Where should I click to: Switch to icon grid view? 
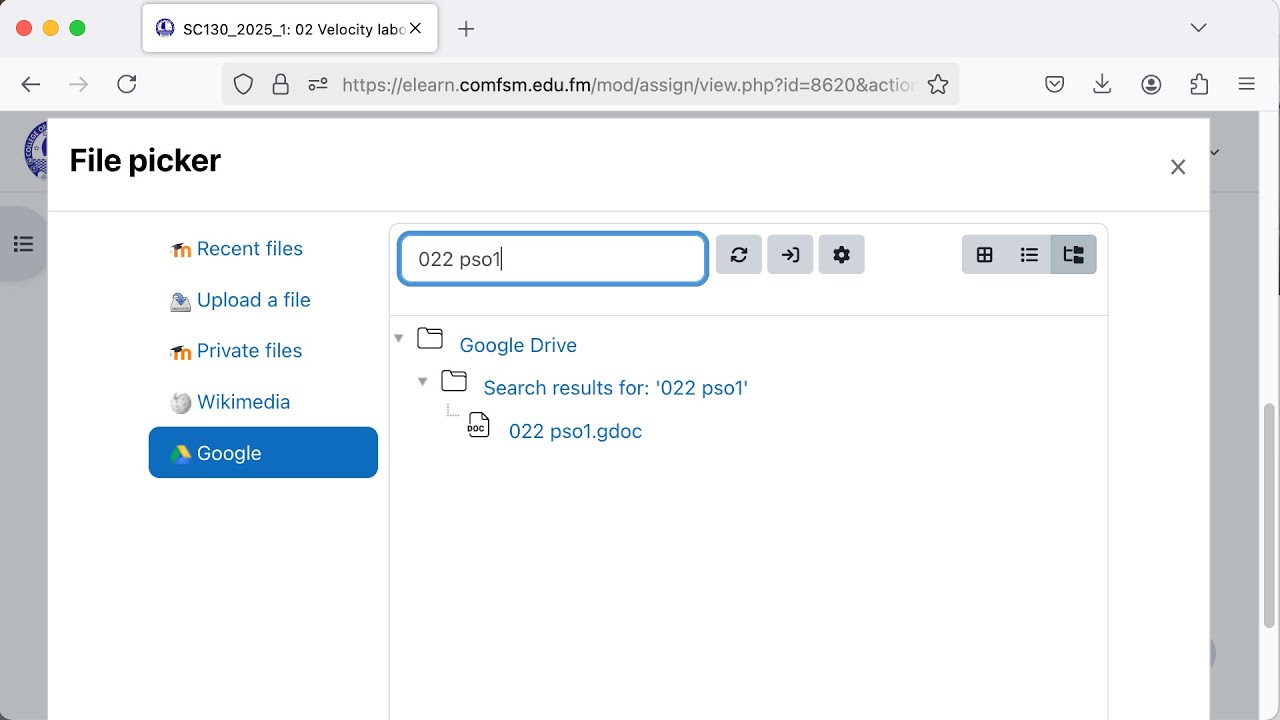(x=984, y=255)
